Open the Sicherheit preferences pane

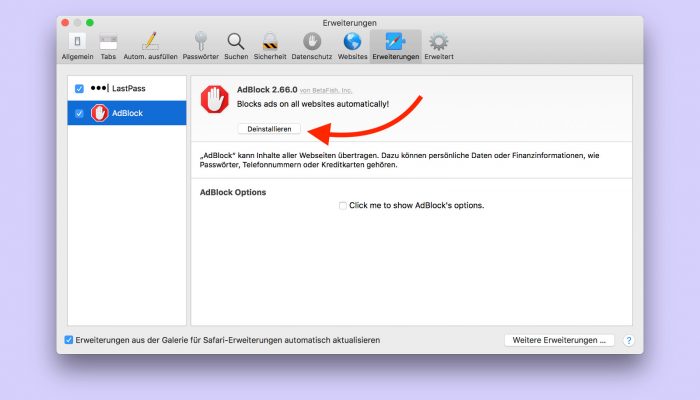[x=270, y=46]
